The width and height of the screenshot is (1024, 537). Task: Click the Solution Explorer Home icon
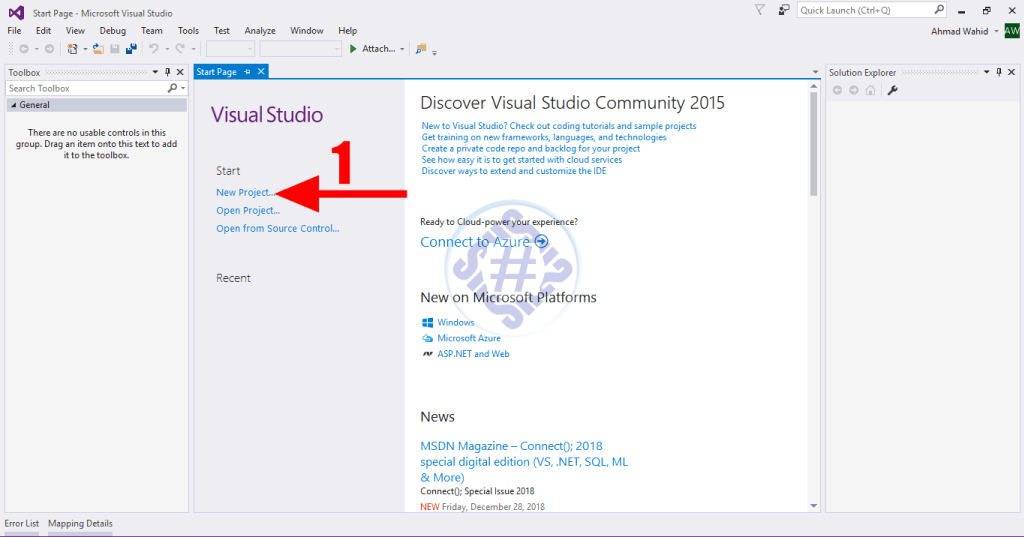(x=870, y=90)
